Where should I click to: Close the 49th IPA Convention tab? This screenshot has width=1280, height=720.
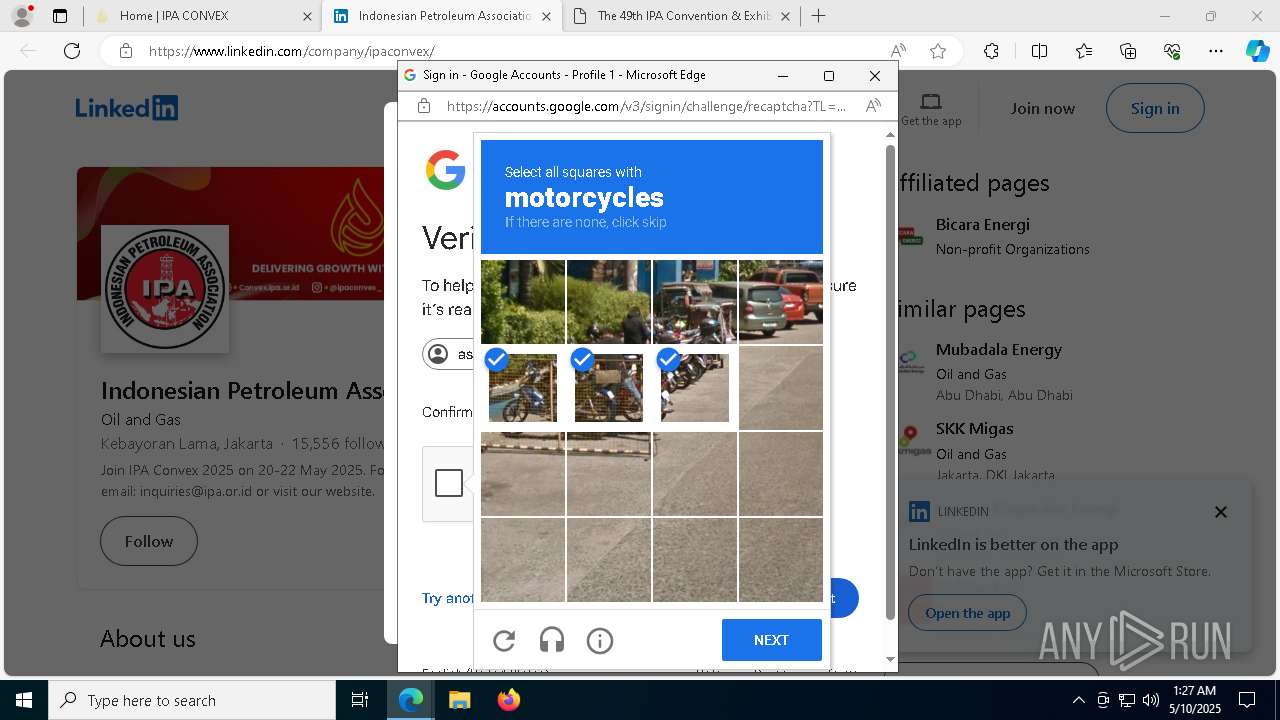tap(785, 16)
